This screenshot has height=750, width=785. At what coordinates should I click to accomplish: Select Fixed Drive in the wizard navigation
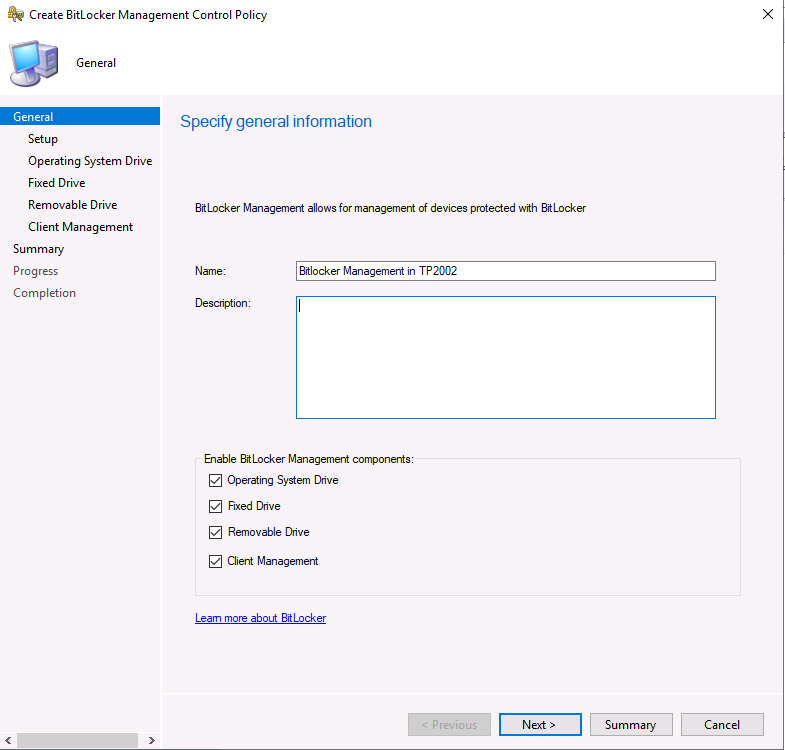pos(57,183)
